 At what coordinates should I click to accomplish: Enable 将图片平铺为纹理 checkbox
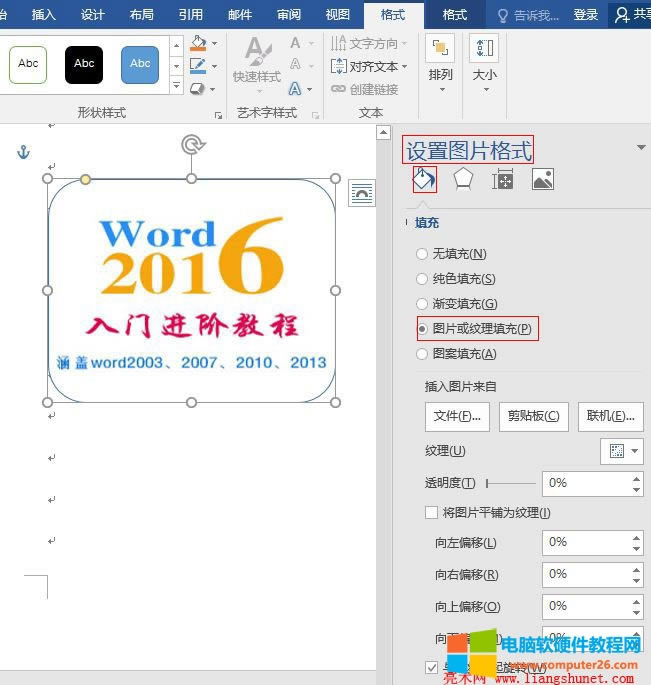[x=431, y=513]
